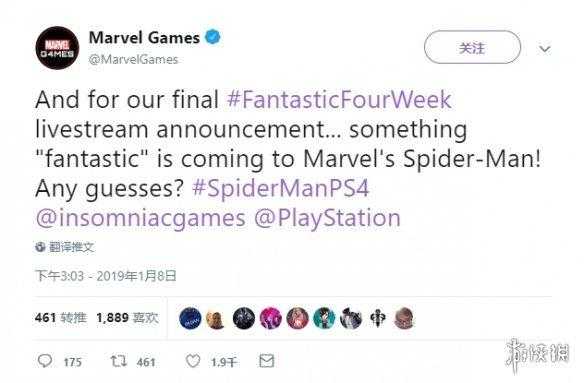Open the reply speech bubble icon
584x383 pixels.
45,361
